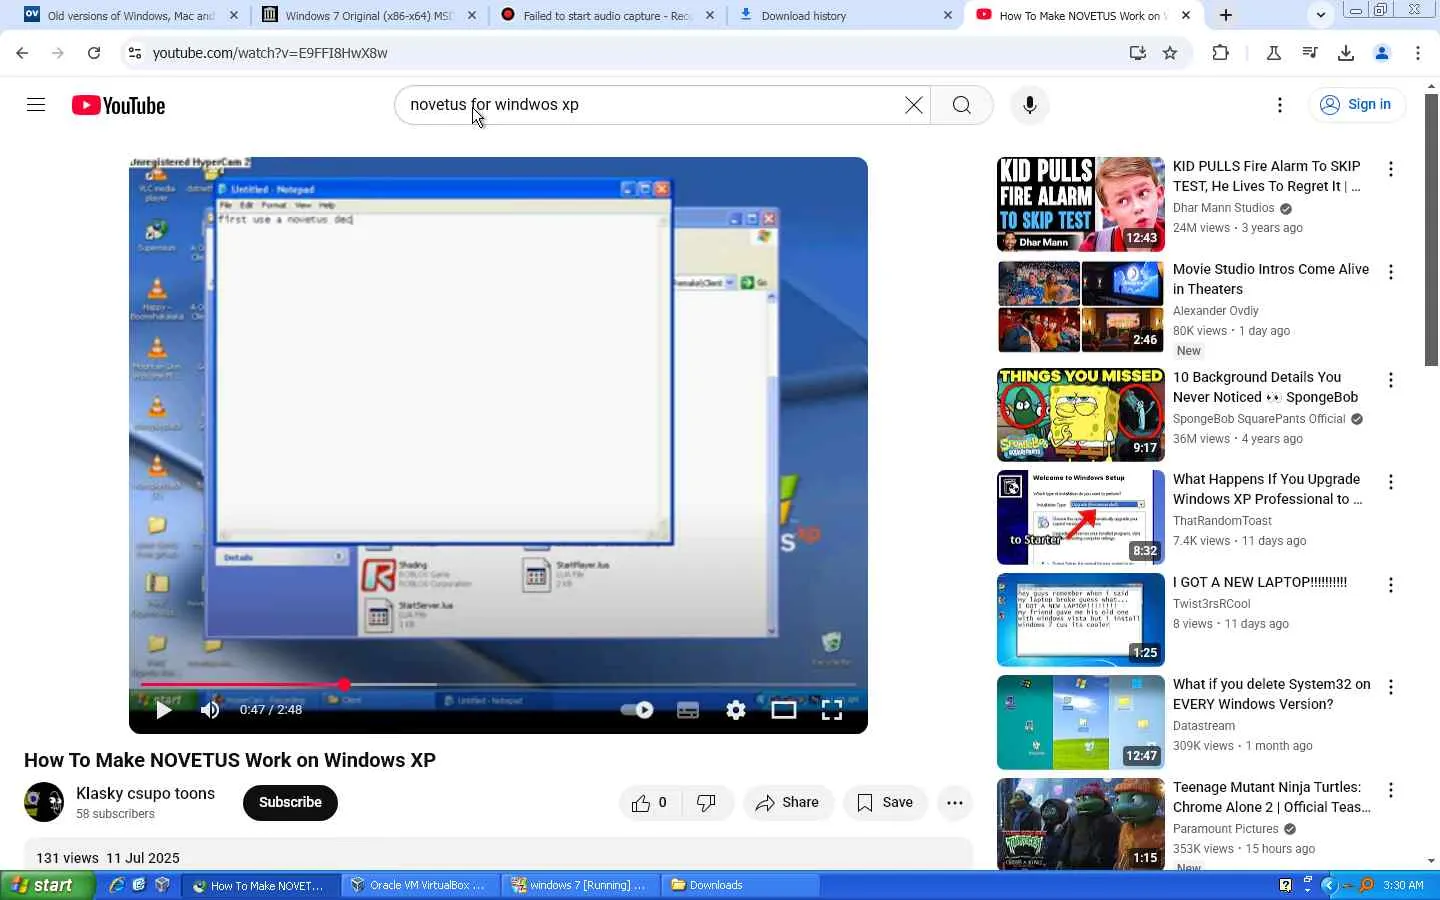
Task: Open Chrome media controls icon
Action: [x=1310, y=53]
